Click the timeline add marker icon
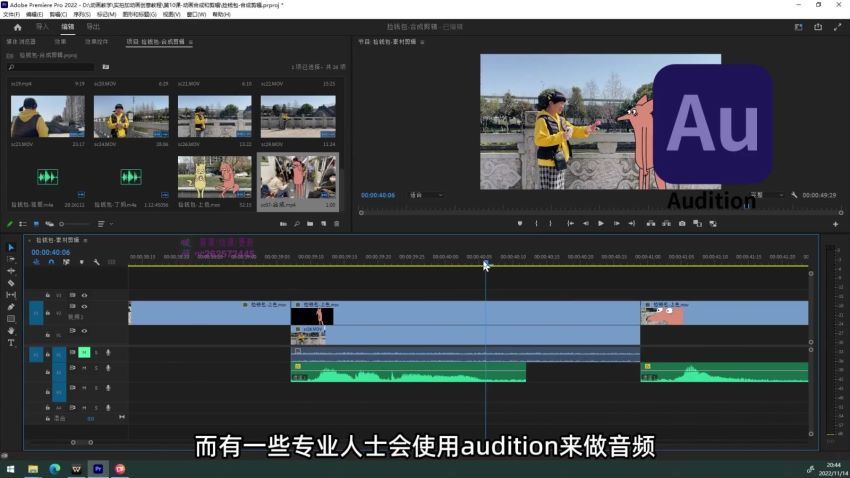Image resolution: width=850 pixels, height=478 pixels. coord(81,262)
